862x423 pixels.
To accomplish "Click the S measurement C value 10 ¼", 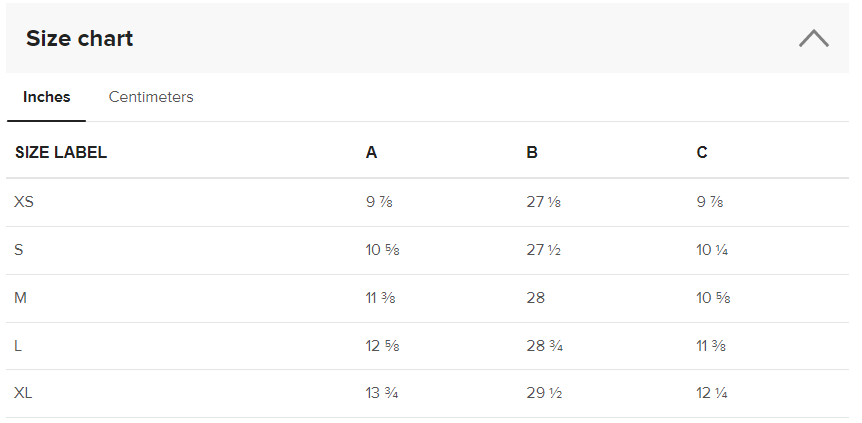I will pyautogui.click(x=711, y=250).
